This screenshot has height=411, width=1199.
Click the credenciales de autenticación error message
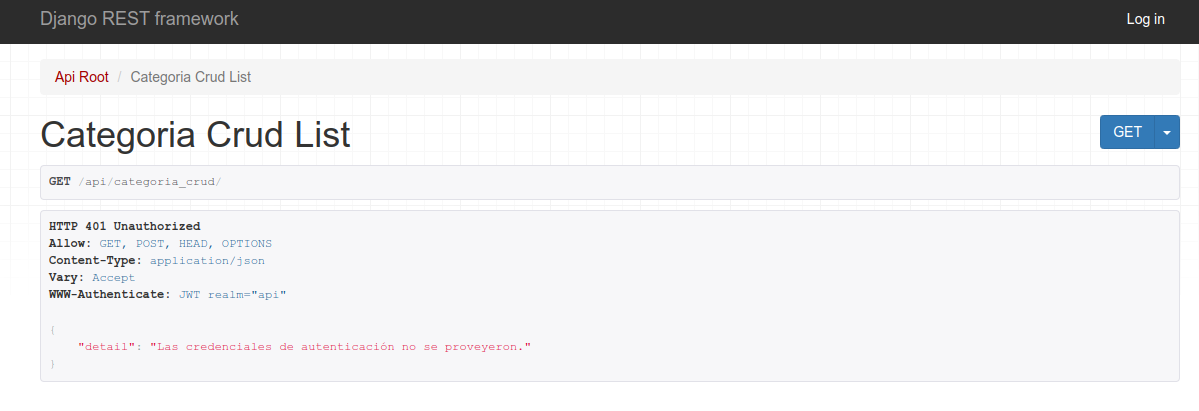point(340,346)
